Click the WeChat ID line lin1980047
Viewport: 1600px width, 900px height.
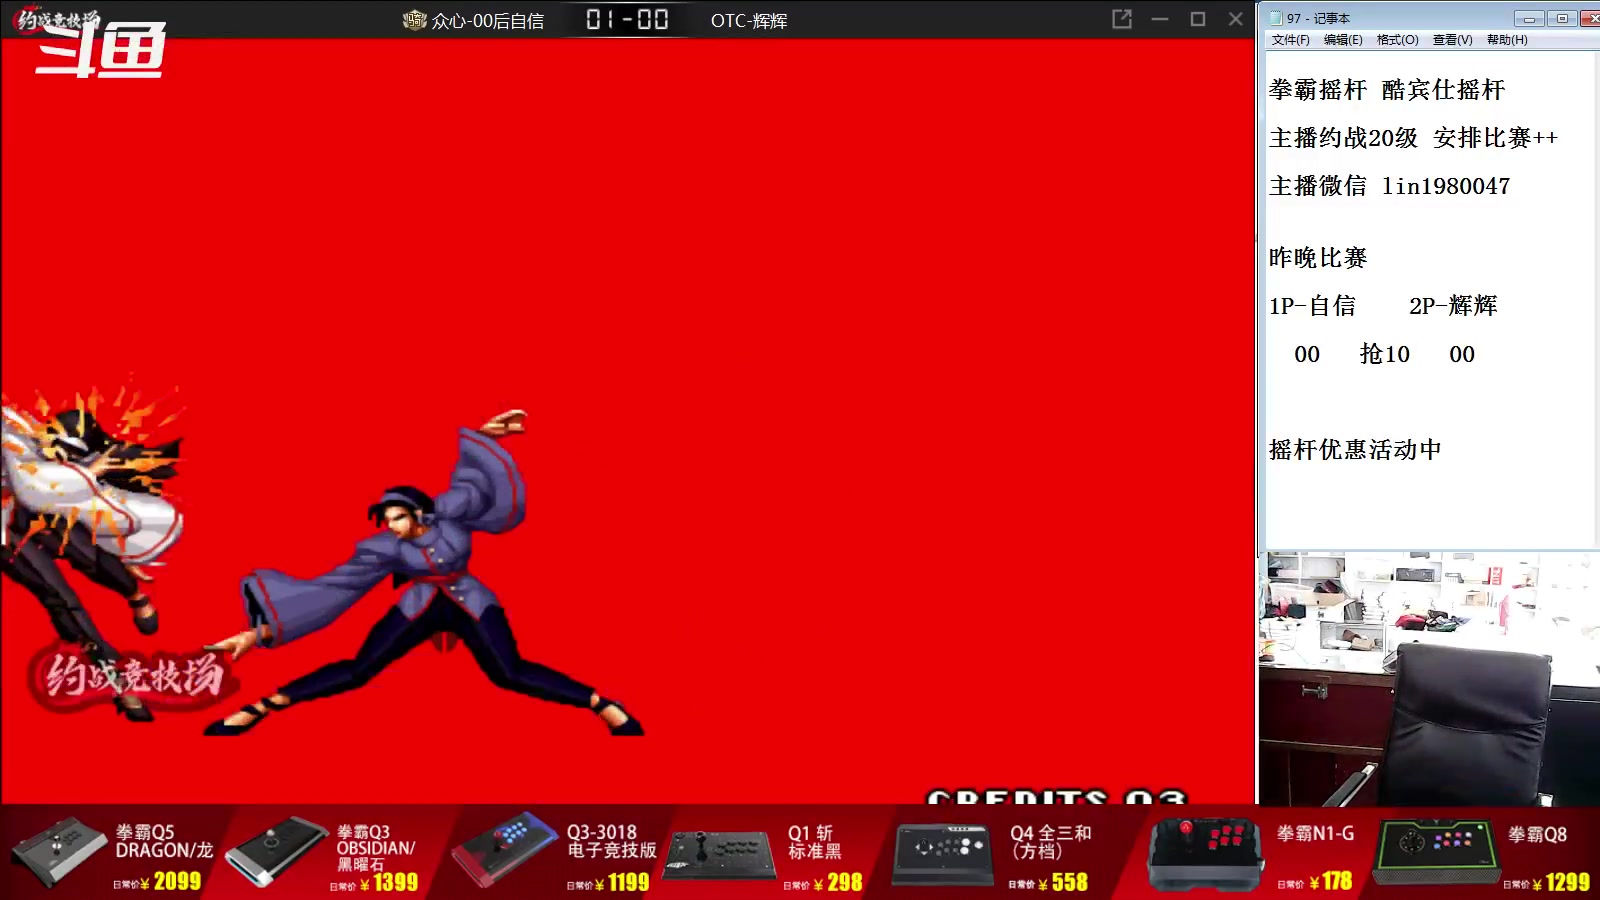pos(1389,186)
